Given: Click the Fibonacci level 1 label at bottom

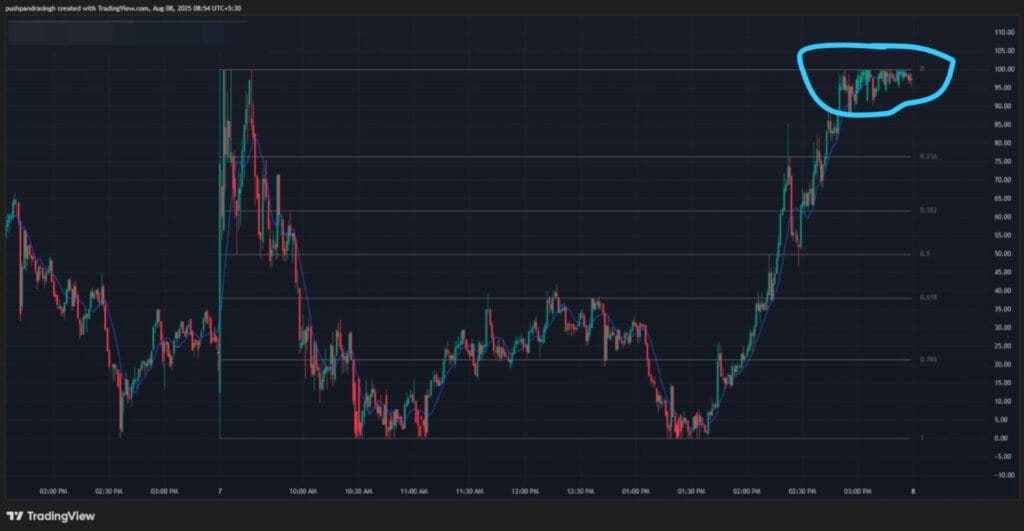Looking at the screenshot, I should coord(922,438).
